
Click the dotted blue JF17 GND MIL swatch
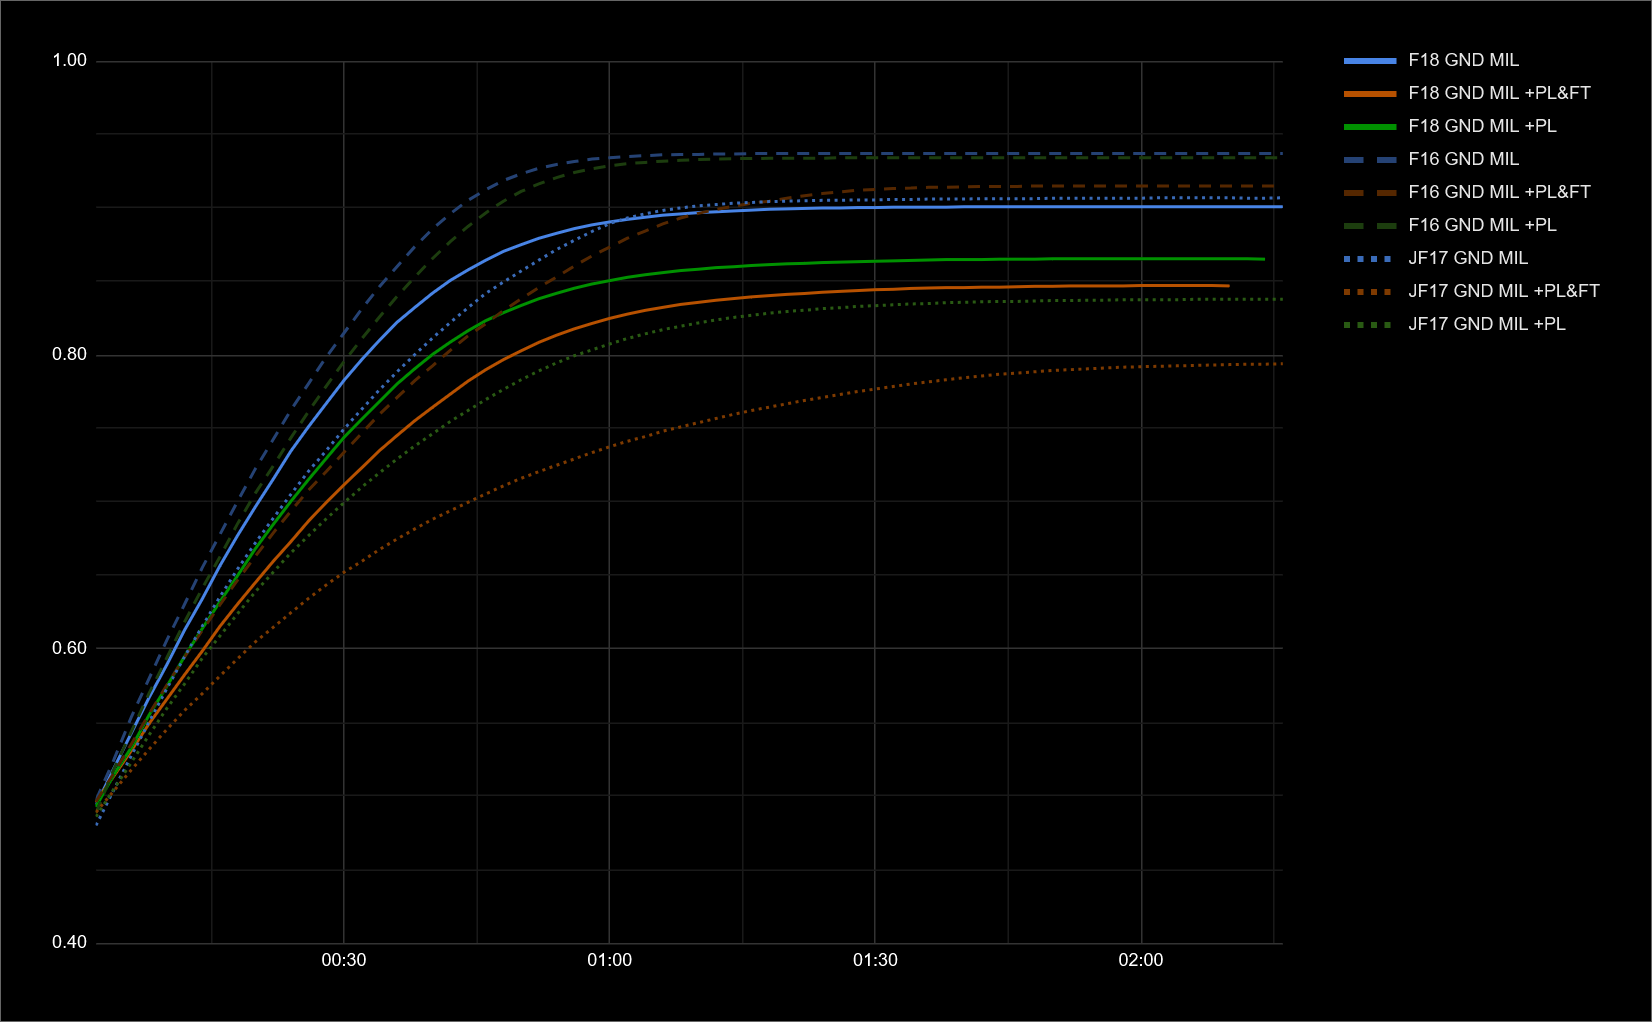(1369, 259)
